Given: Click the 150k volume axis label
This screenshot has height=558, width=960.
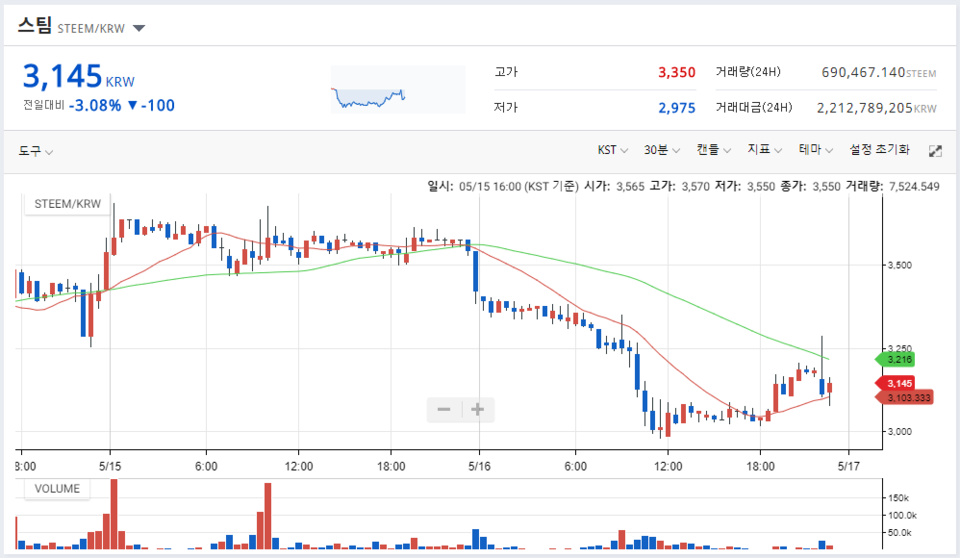Looking at the screenshot, I should (898, 498).
